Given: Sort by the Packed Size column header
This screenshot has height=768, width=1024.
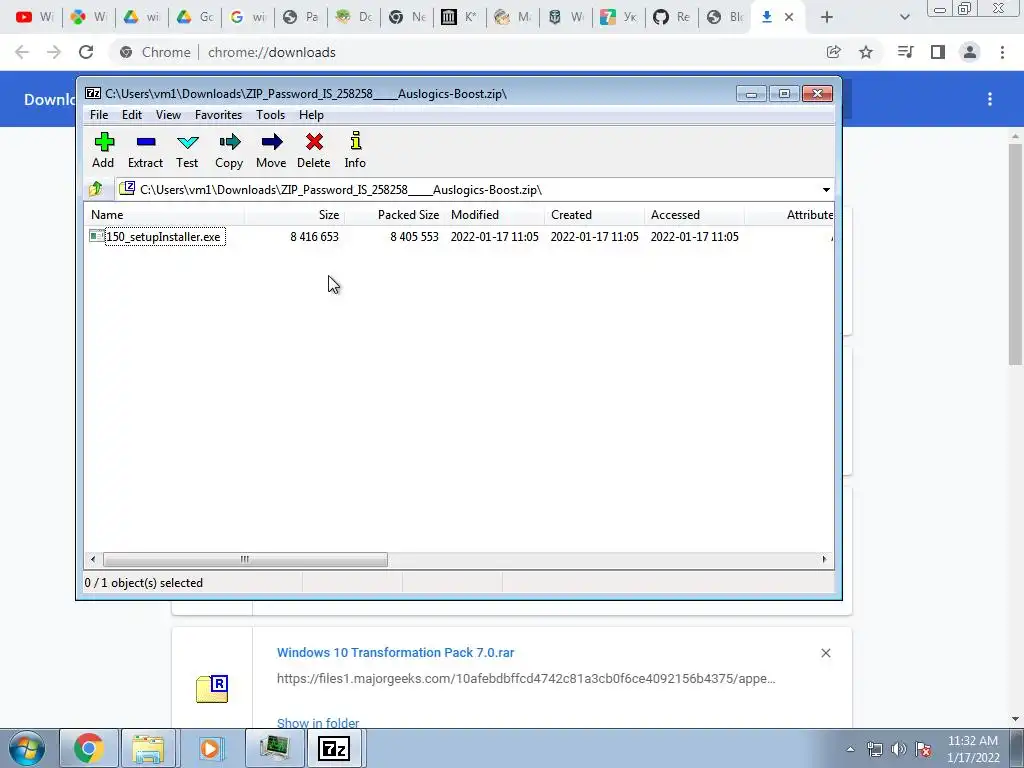Looking at the screenshot, I should tap(394, 215).
